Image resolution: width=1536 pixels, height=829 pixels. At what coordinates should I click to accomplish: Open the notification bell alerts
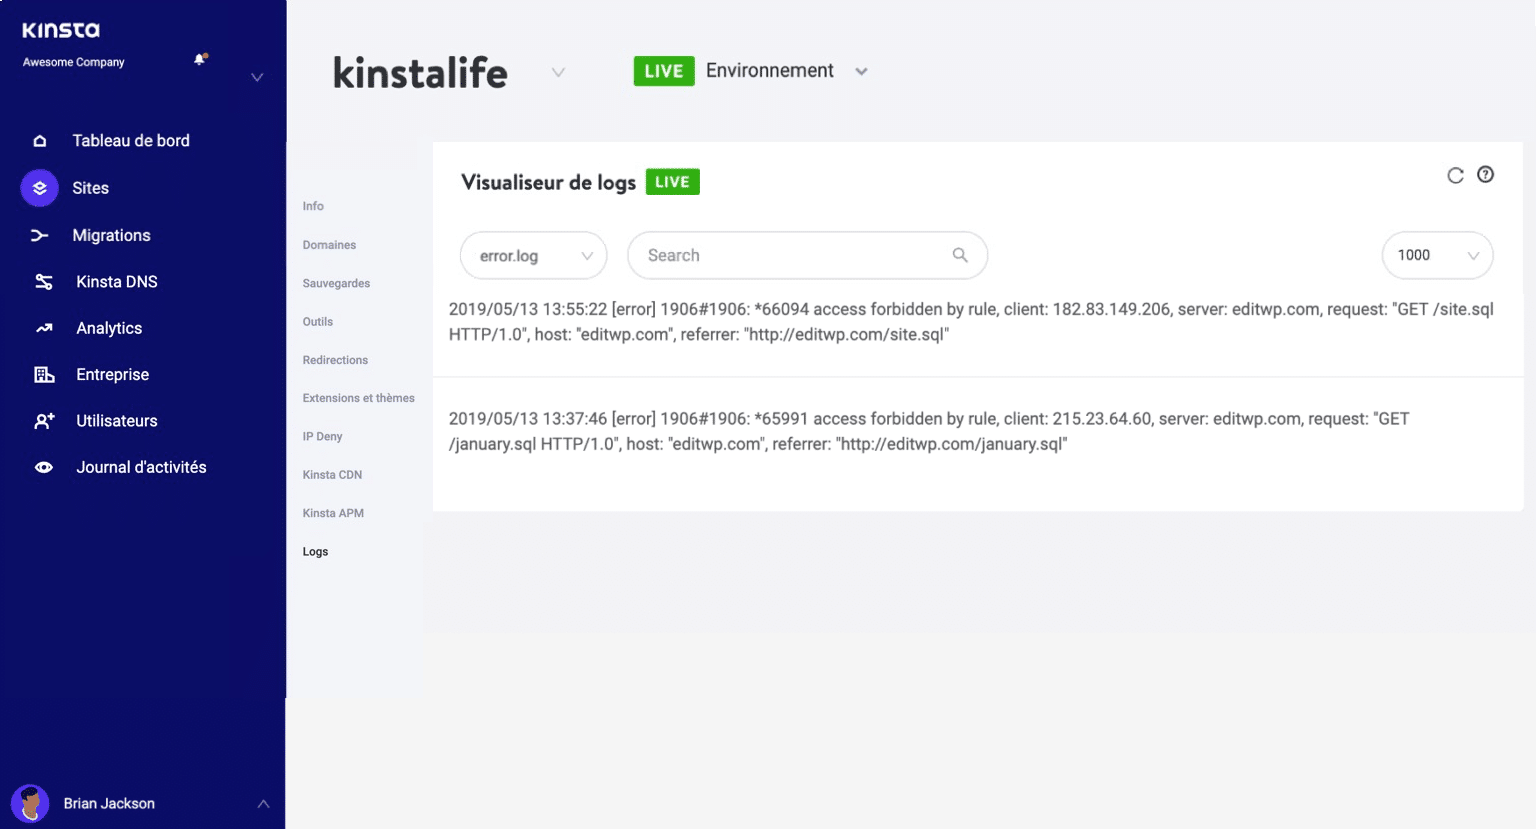point(199,57)
